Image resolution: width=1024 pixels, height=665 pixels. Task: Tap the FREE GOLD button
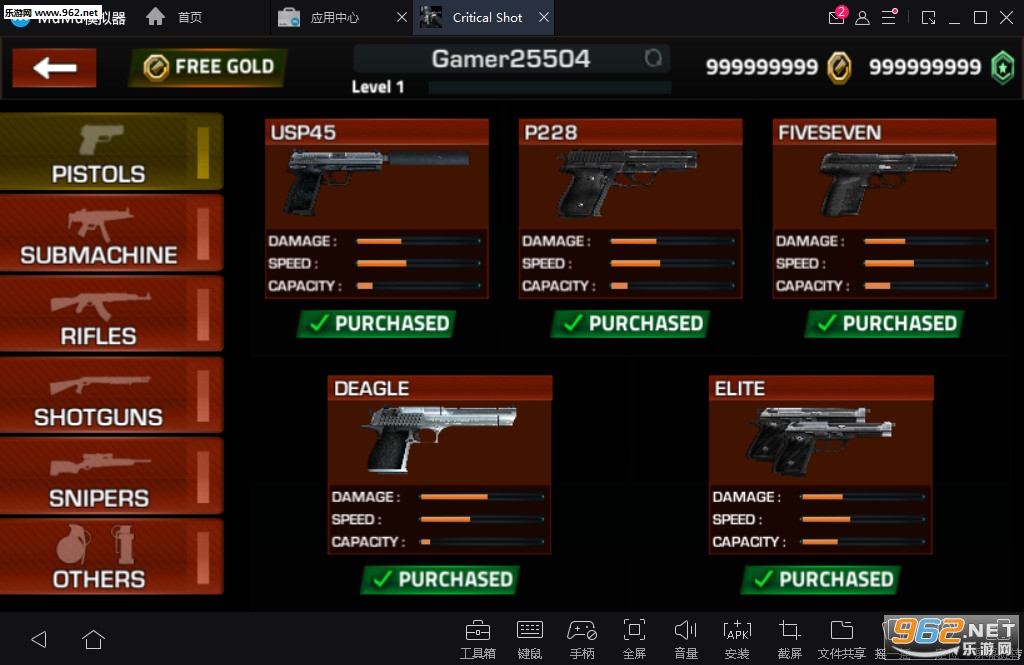click(208, 67)
